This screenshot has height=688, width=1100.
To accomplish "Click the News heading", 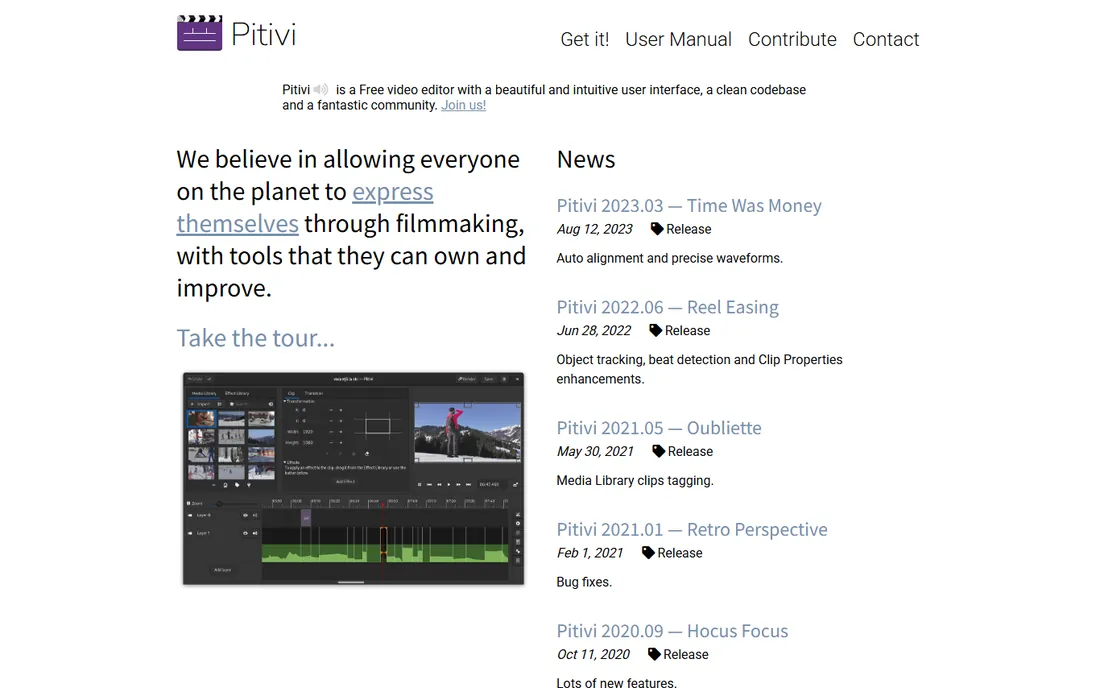I will click(x=586, y=159).
